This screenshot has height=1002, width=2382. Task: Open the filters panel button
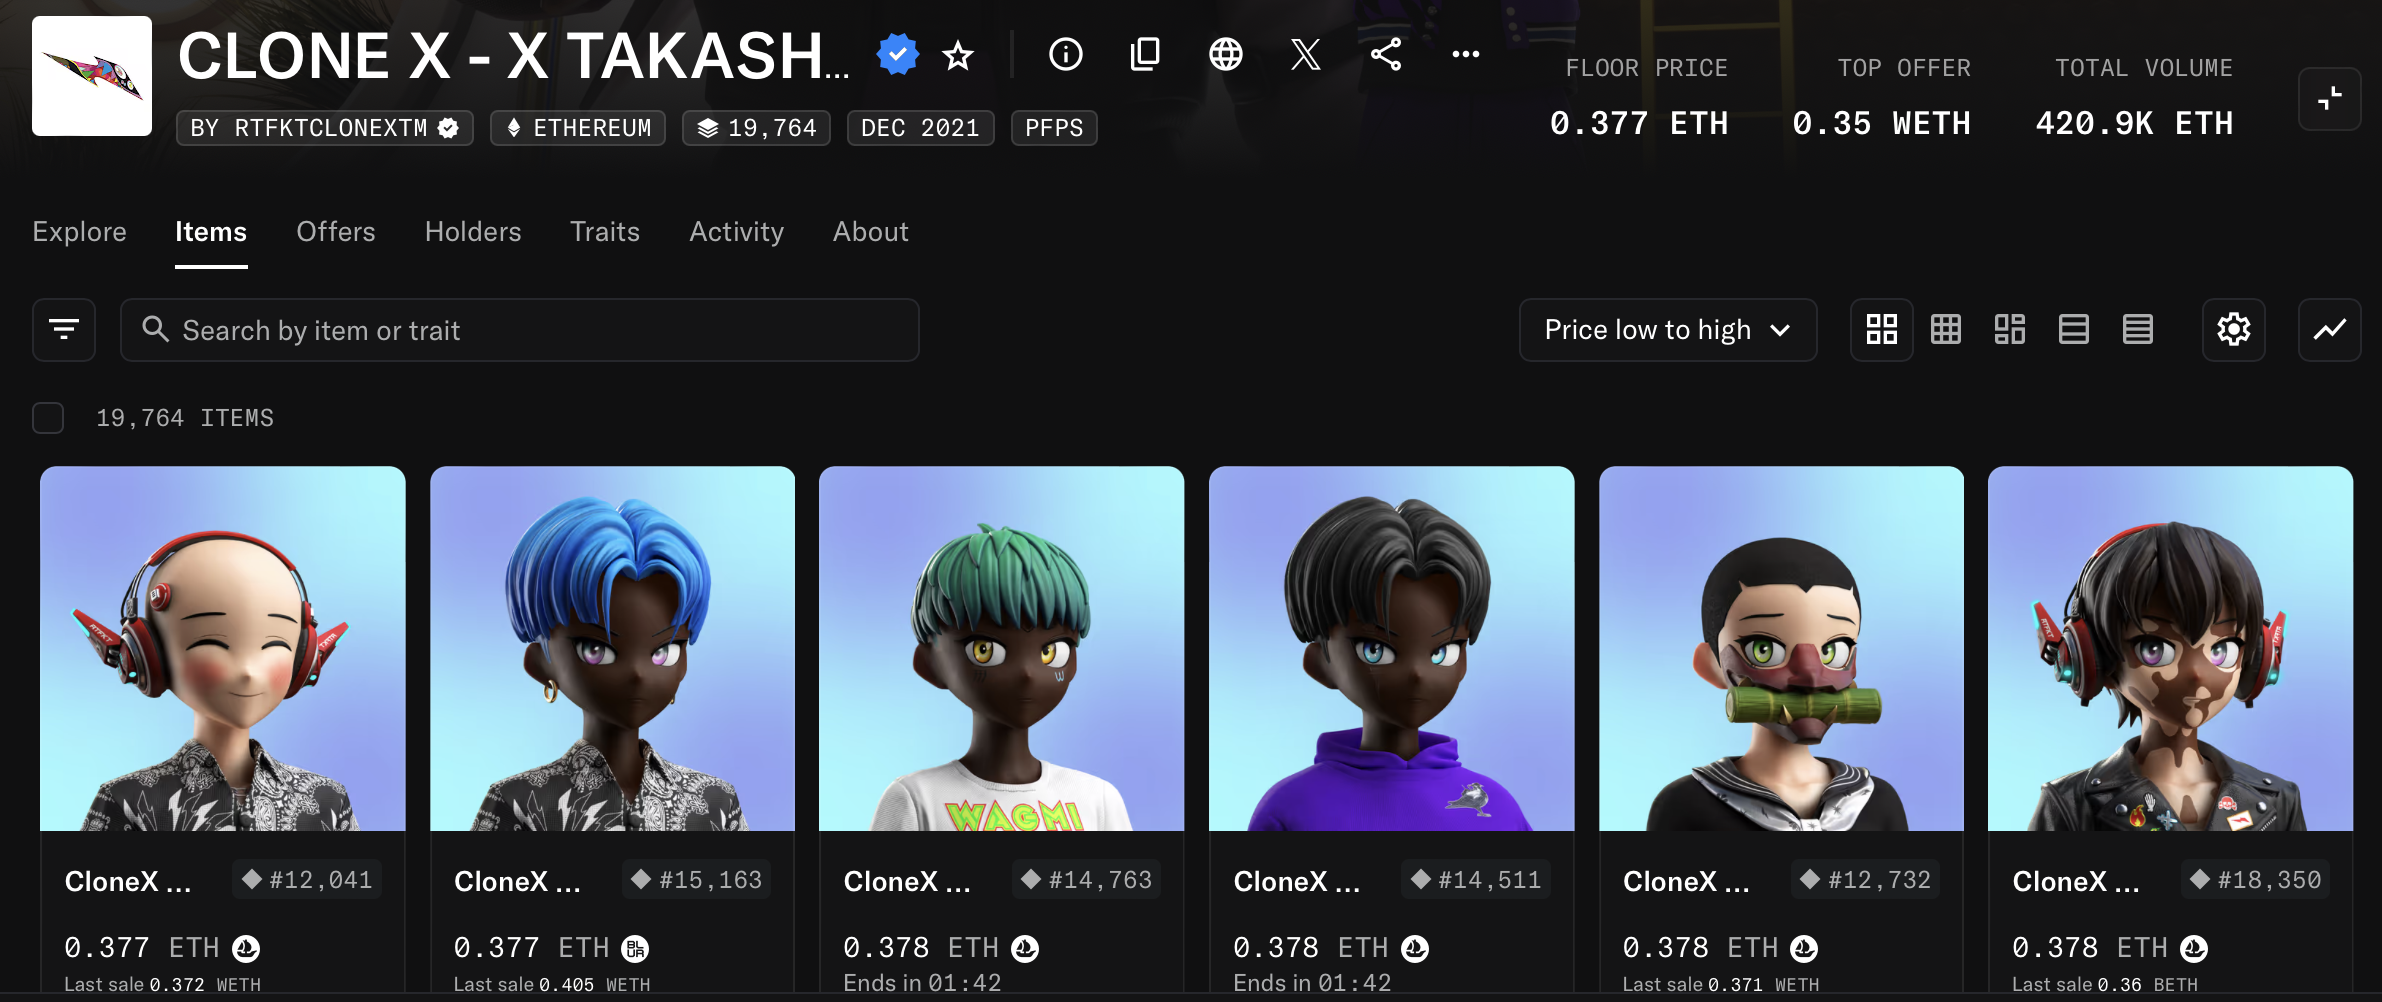[x=64, y=330]
